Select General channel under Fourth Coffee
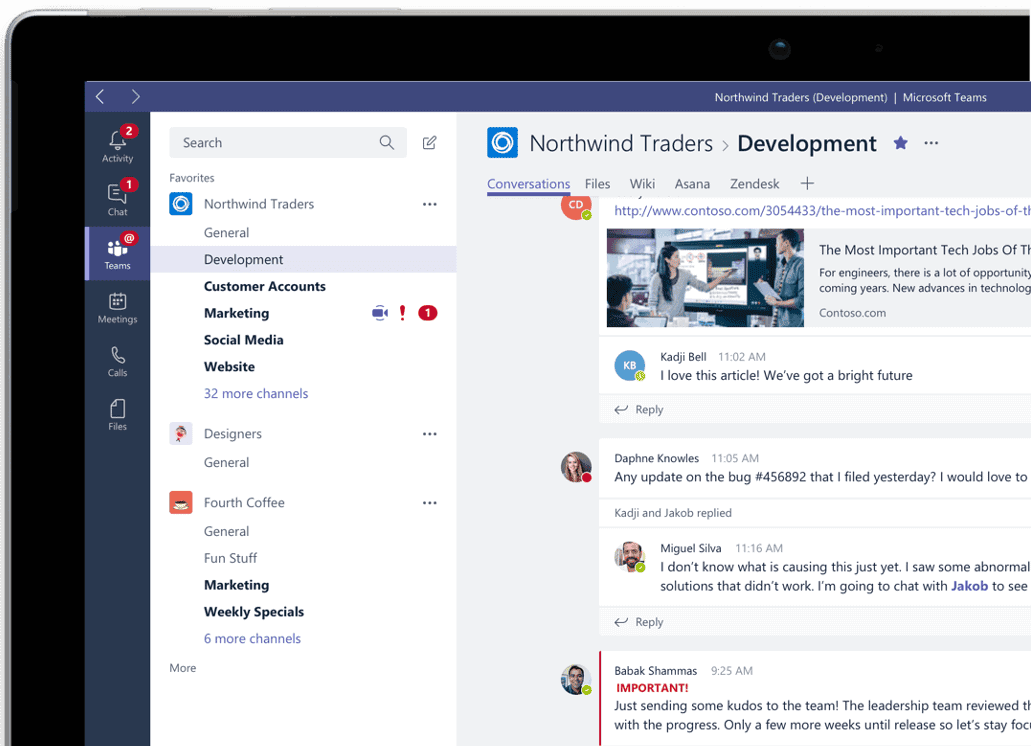This screenshot has height=746, width=1031. coord(227,532)
